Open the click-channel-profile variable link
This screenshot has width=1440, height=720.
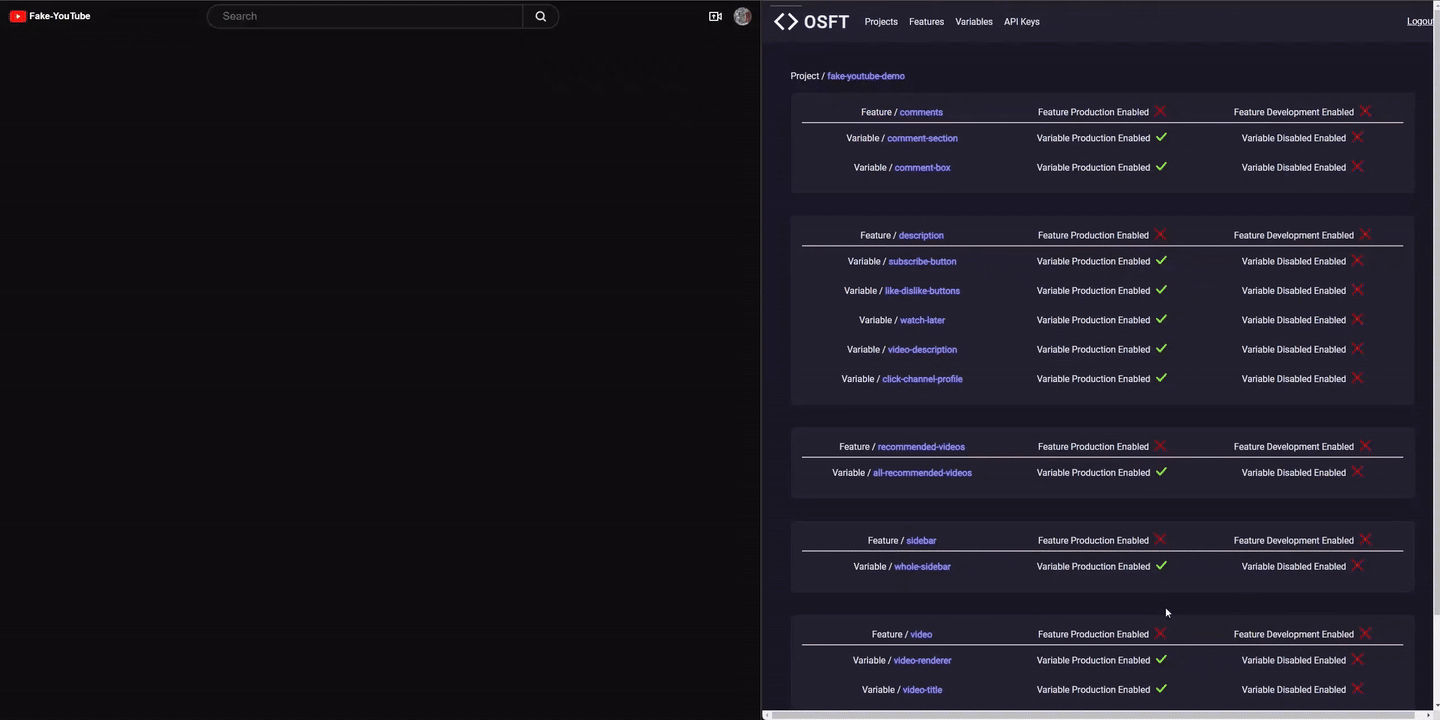(x=922, y=379)
